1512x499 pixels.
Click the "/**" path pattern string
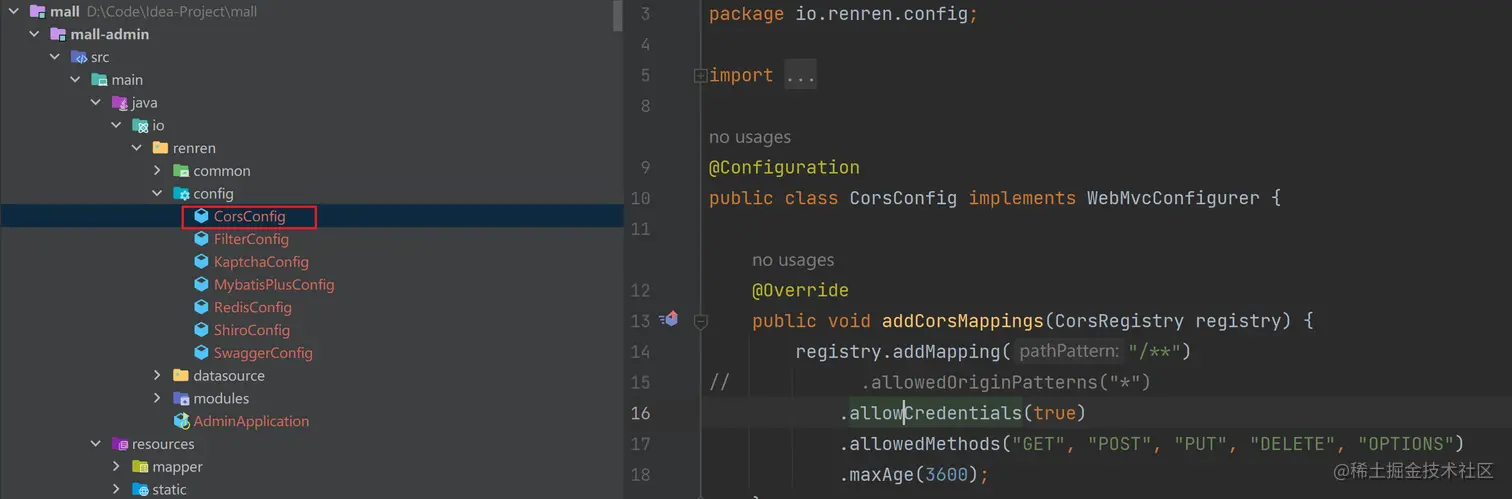1155,352
